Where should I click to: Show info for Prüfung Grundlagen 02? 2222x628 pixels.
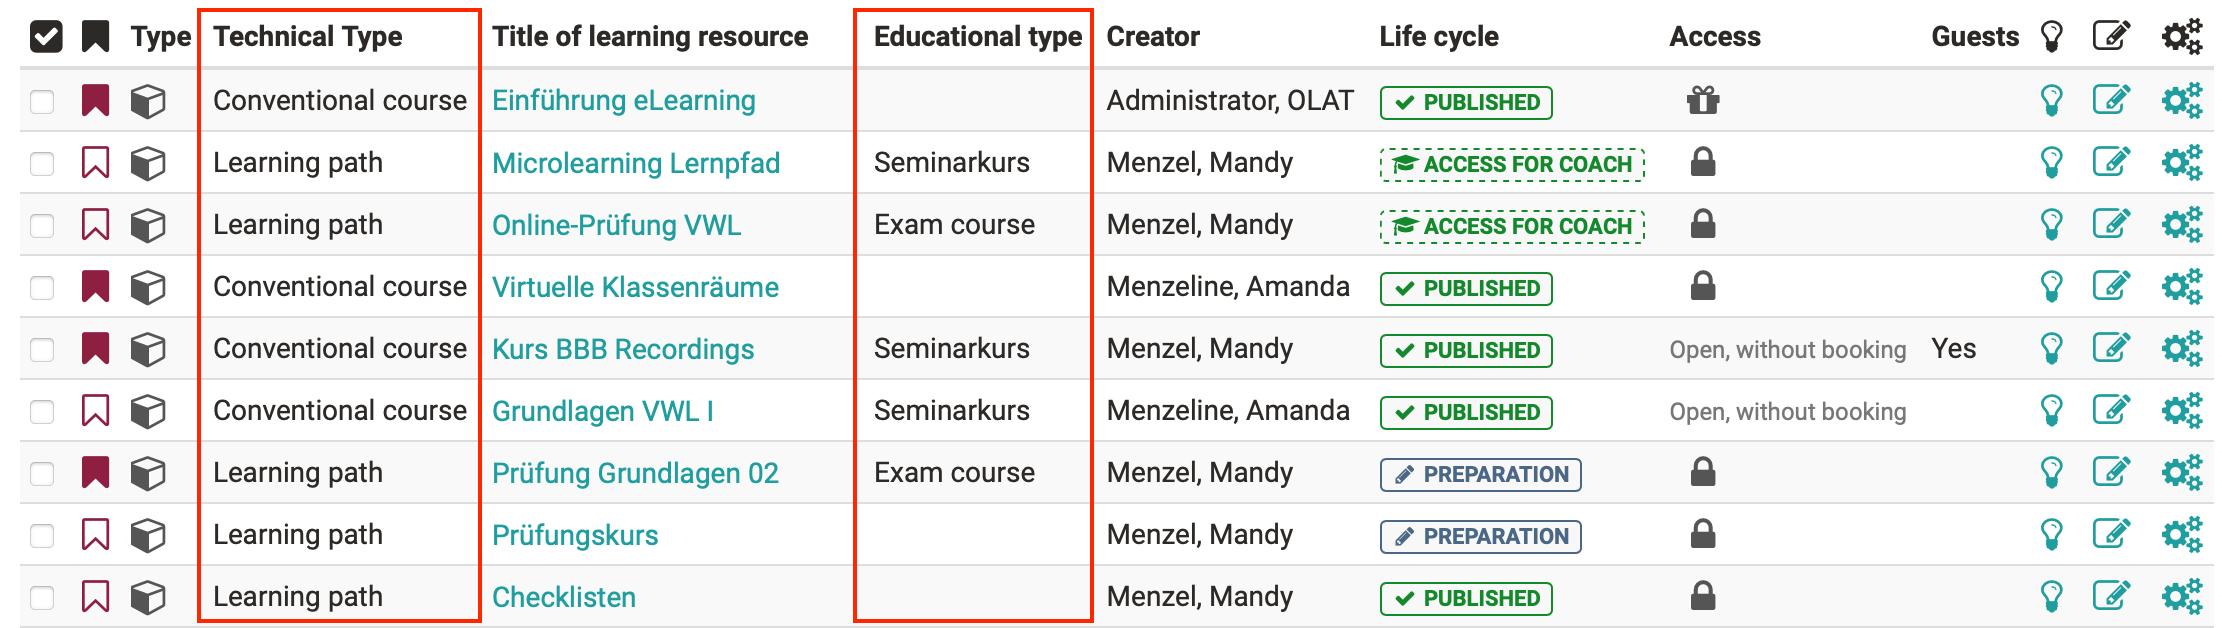[2051, 473]
